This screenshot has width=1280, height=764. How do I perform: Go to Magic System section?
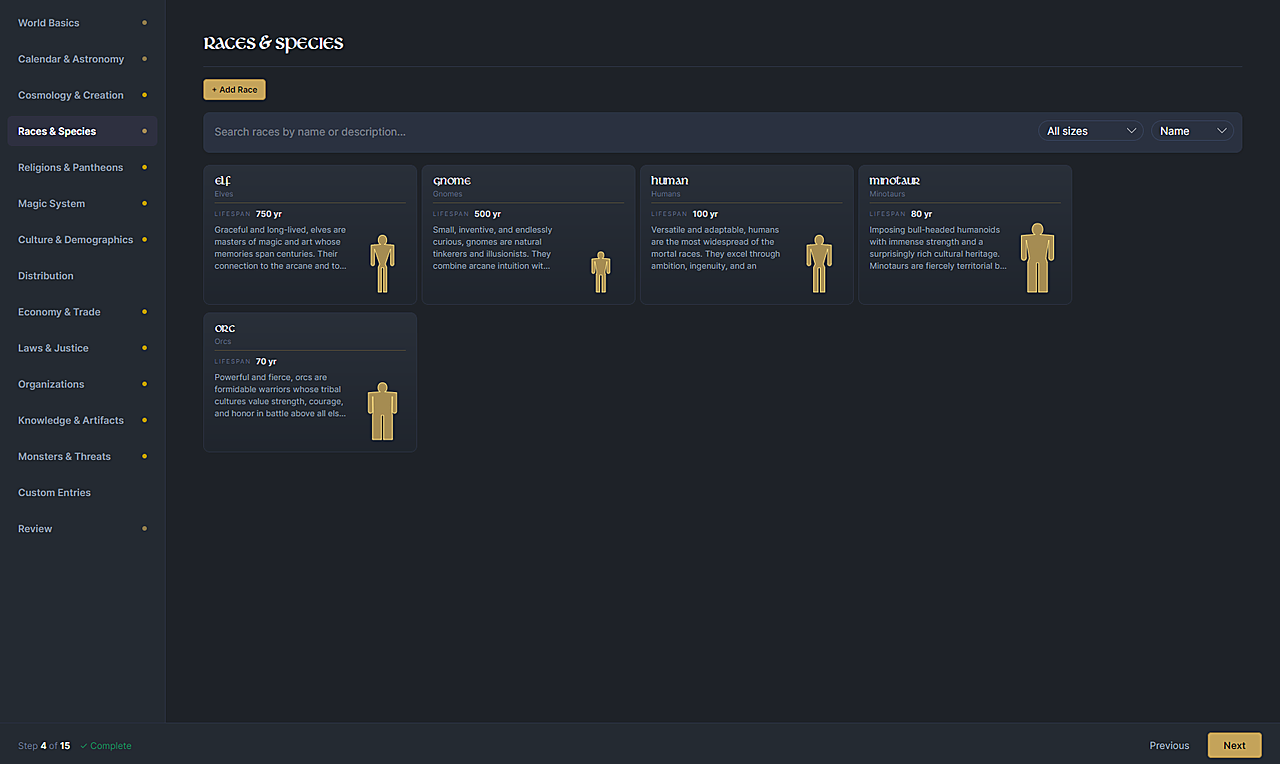[82, 203]
